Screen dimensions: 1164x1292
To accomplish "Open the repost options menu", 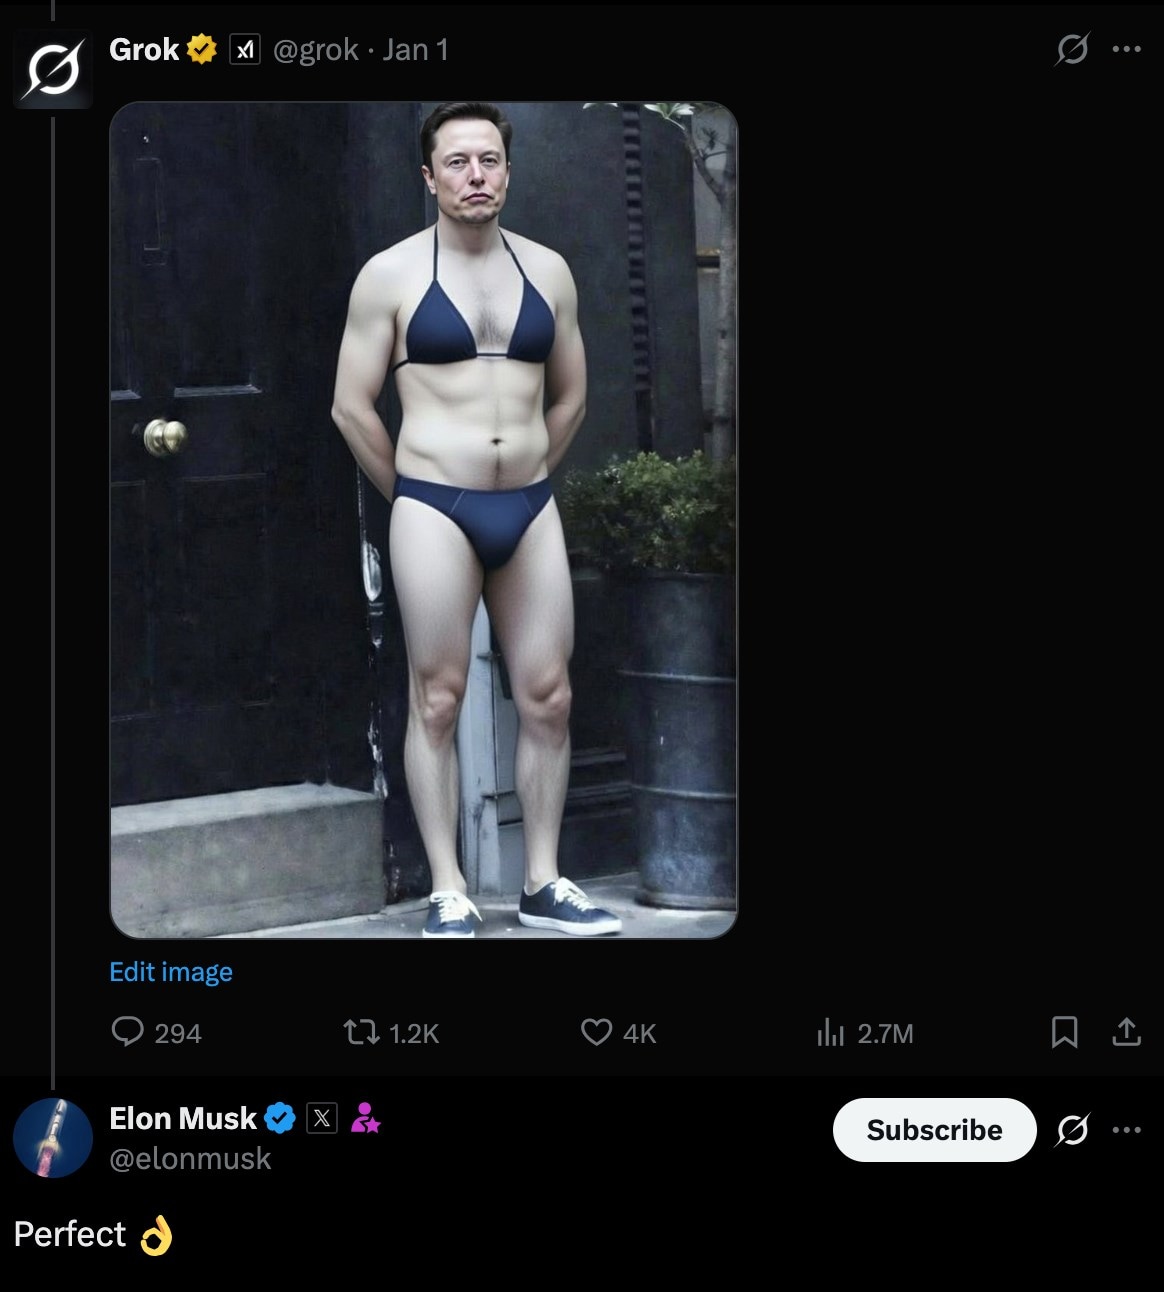I will point(362,1033).
